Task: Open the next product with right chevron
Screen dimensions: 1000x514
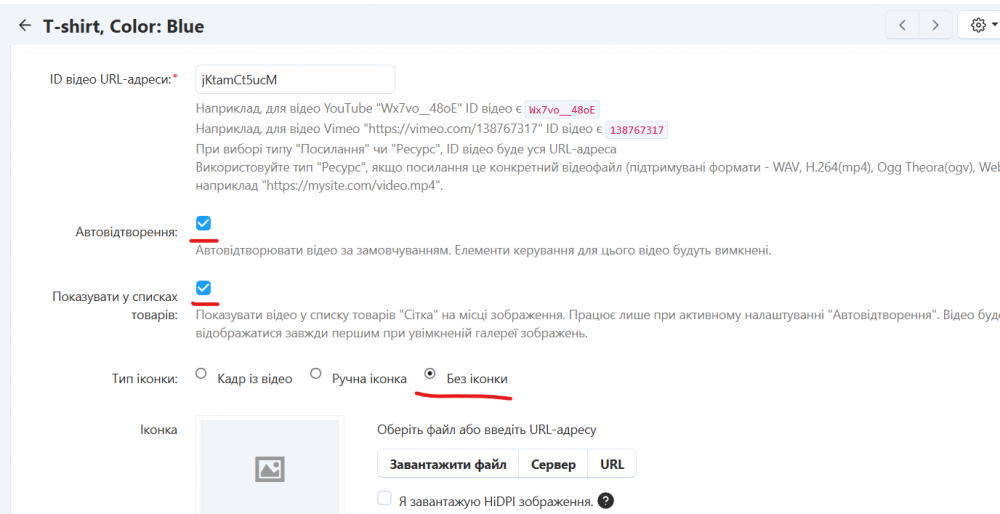Action: coord(936,25)
